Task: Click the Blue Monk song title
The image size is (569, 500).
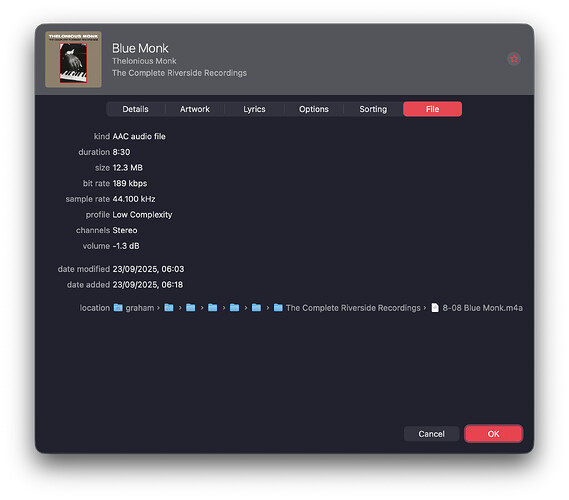Action: coord(140,48)
